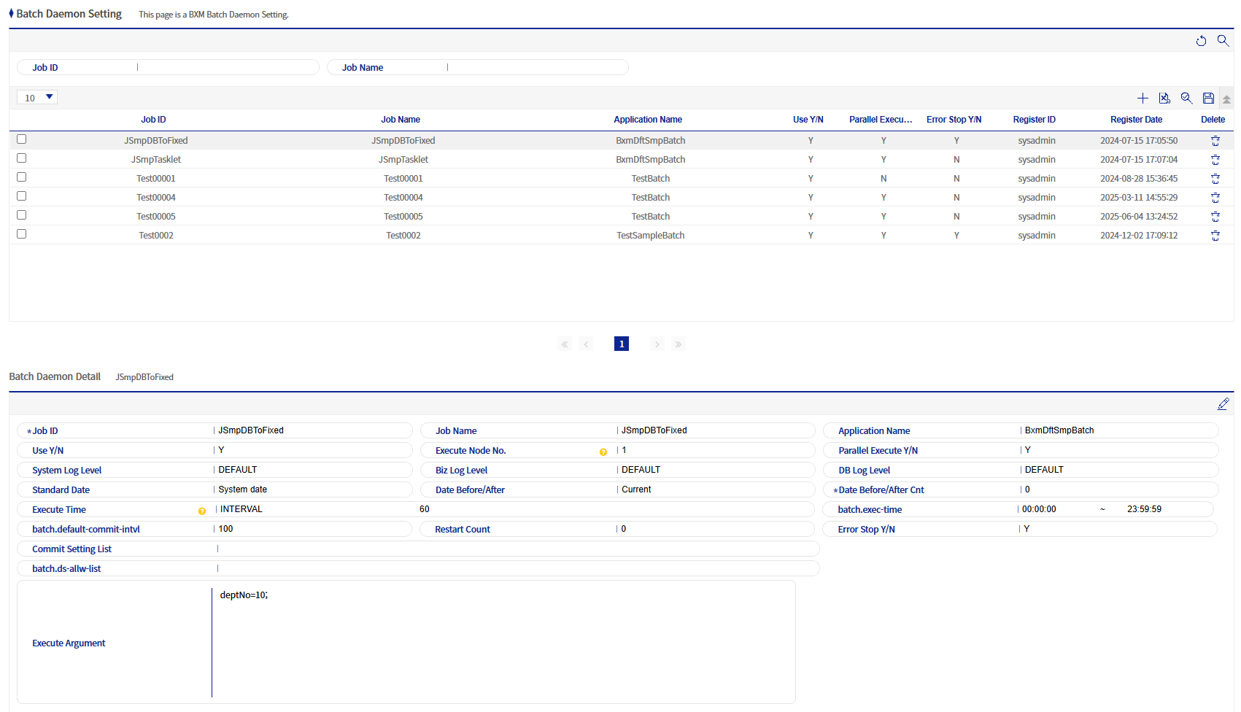Sort by the Register Date column header
The width and height of the screenshot is (1241, 712).
click(x=1136, y=120)
